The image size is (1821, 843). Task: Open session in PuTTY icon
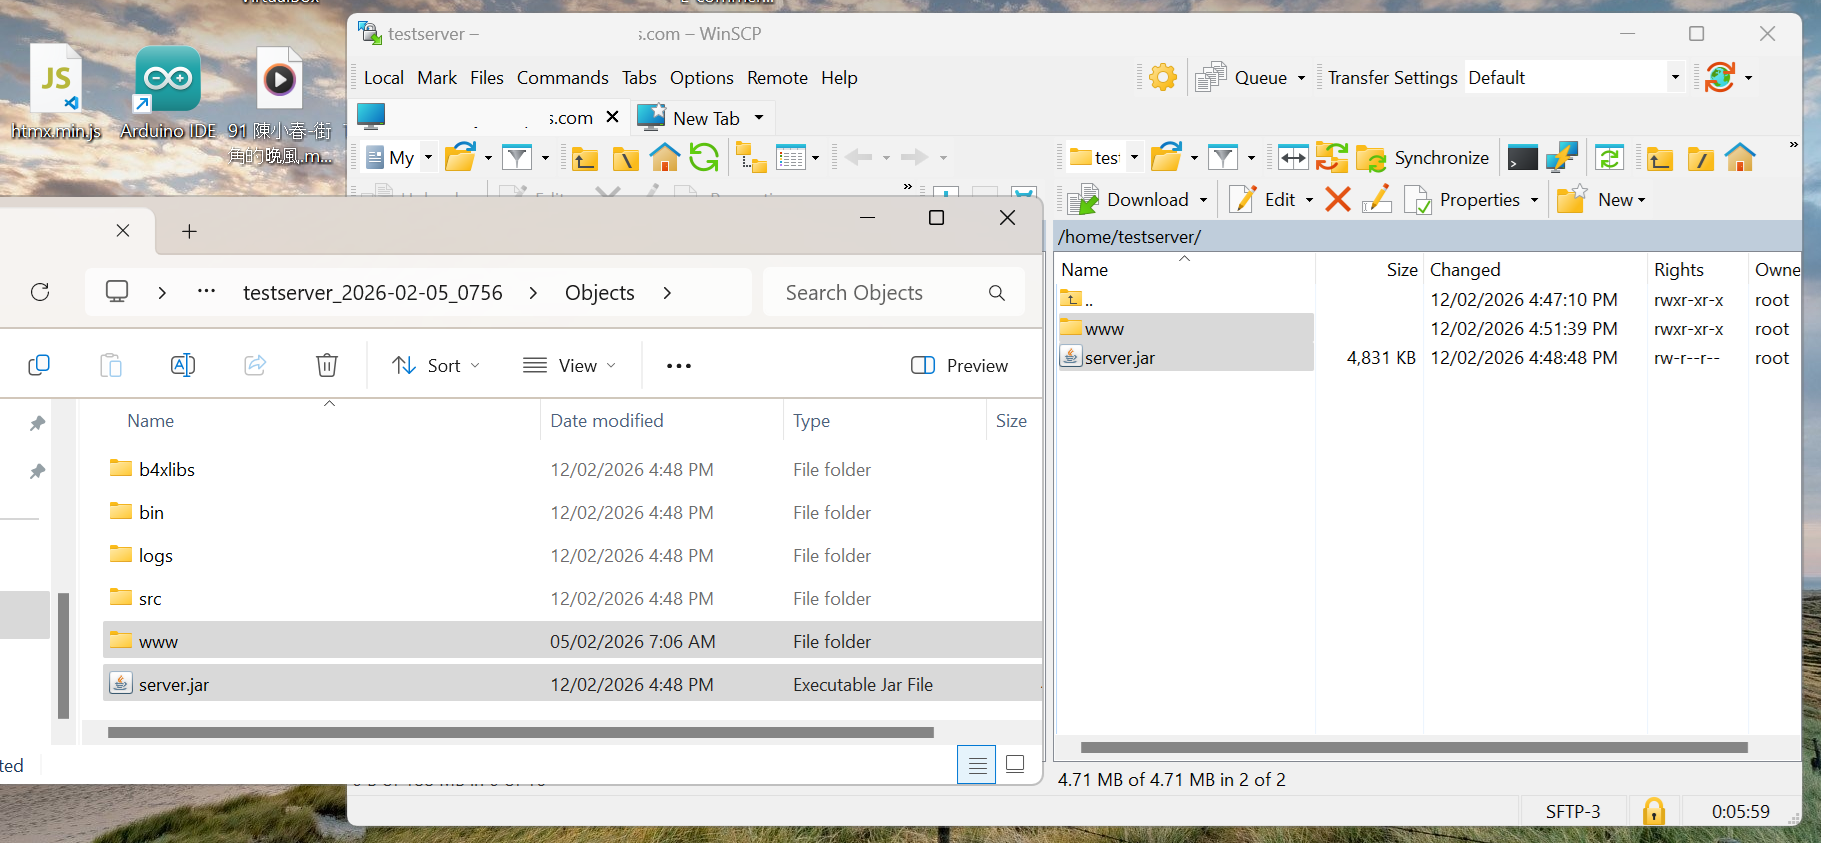click(1562, 157)
